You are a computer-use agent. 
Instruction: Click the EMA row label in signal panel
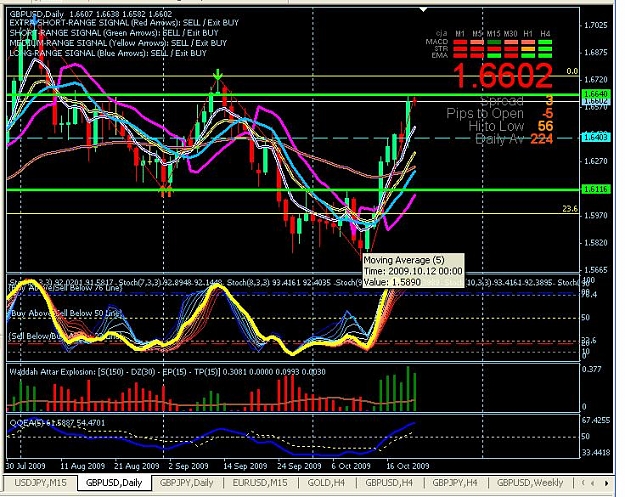pos(440,55)
